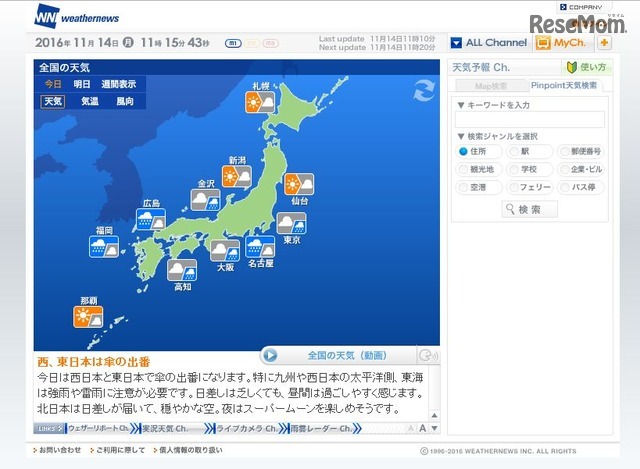Switch to the 明日 forecast tab

click(82, 84)
